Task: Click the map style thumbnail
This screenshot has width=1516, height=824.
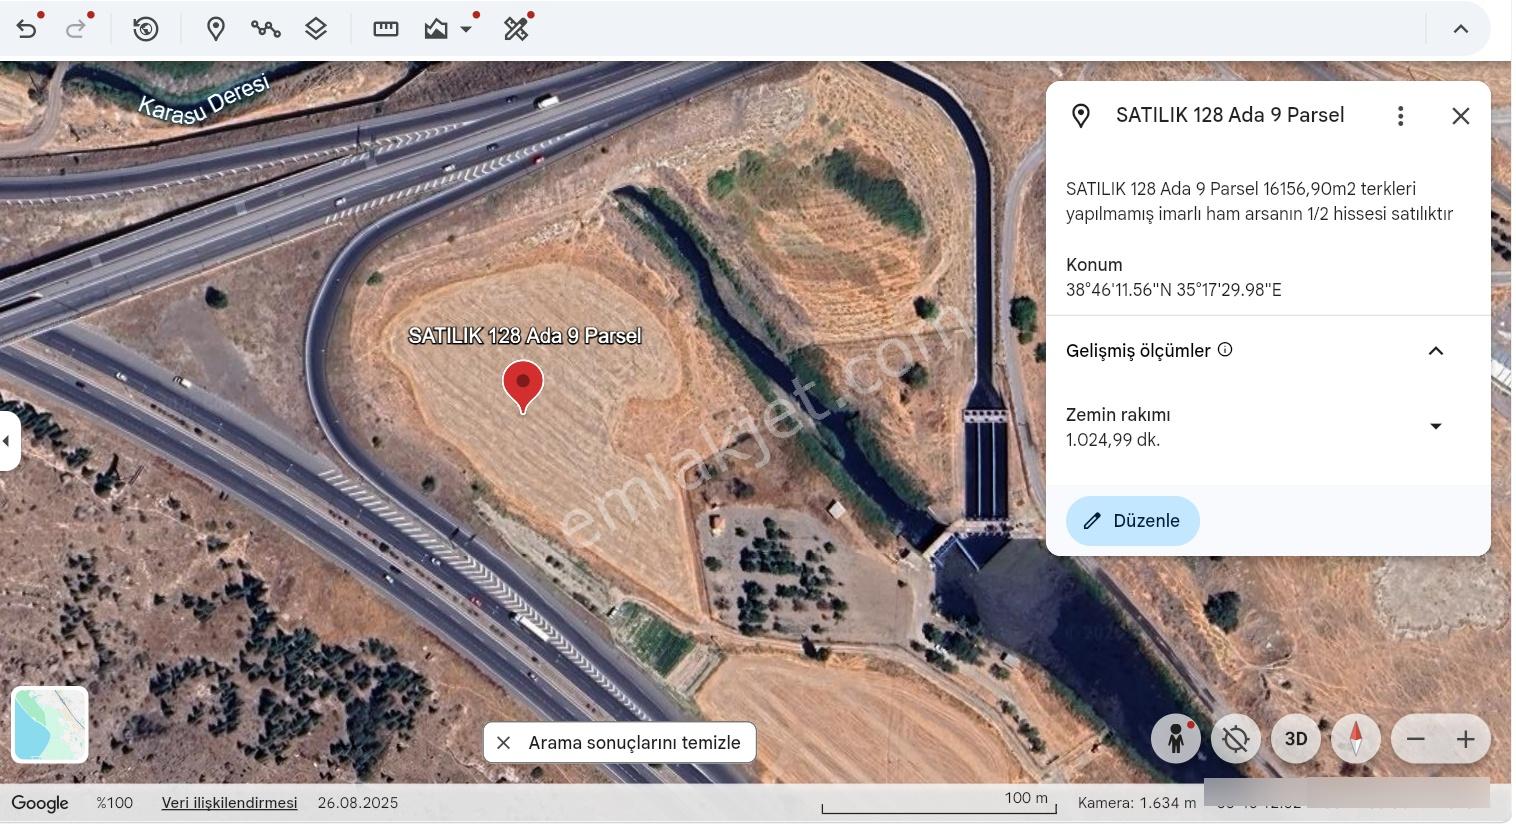Action: point(50,725)
